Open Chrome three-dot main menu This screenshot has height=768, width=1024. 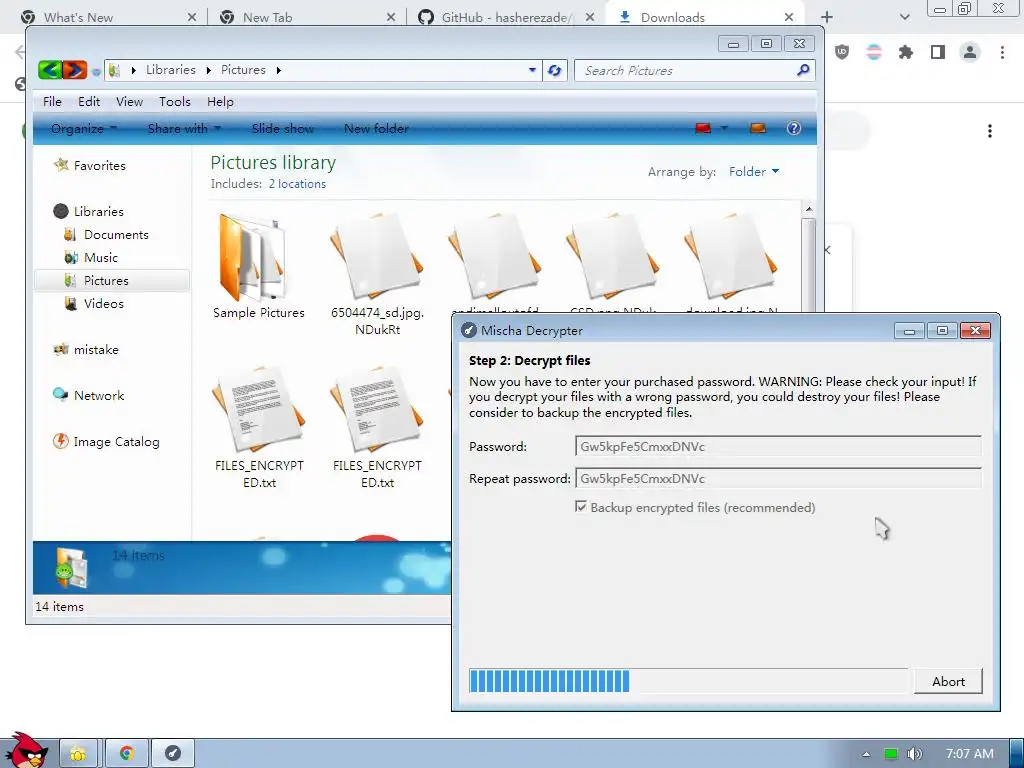(1002, 52)
